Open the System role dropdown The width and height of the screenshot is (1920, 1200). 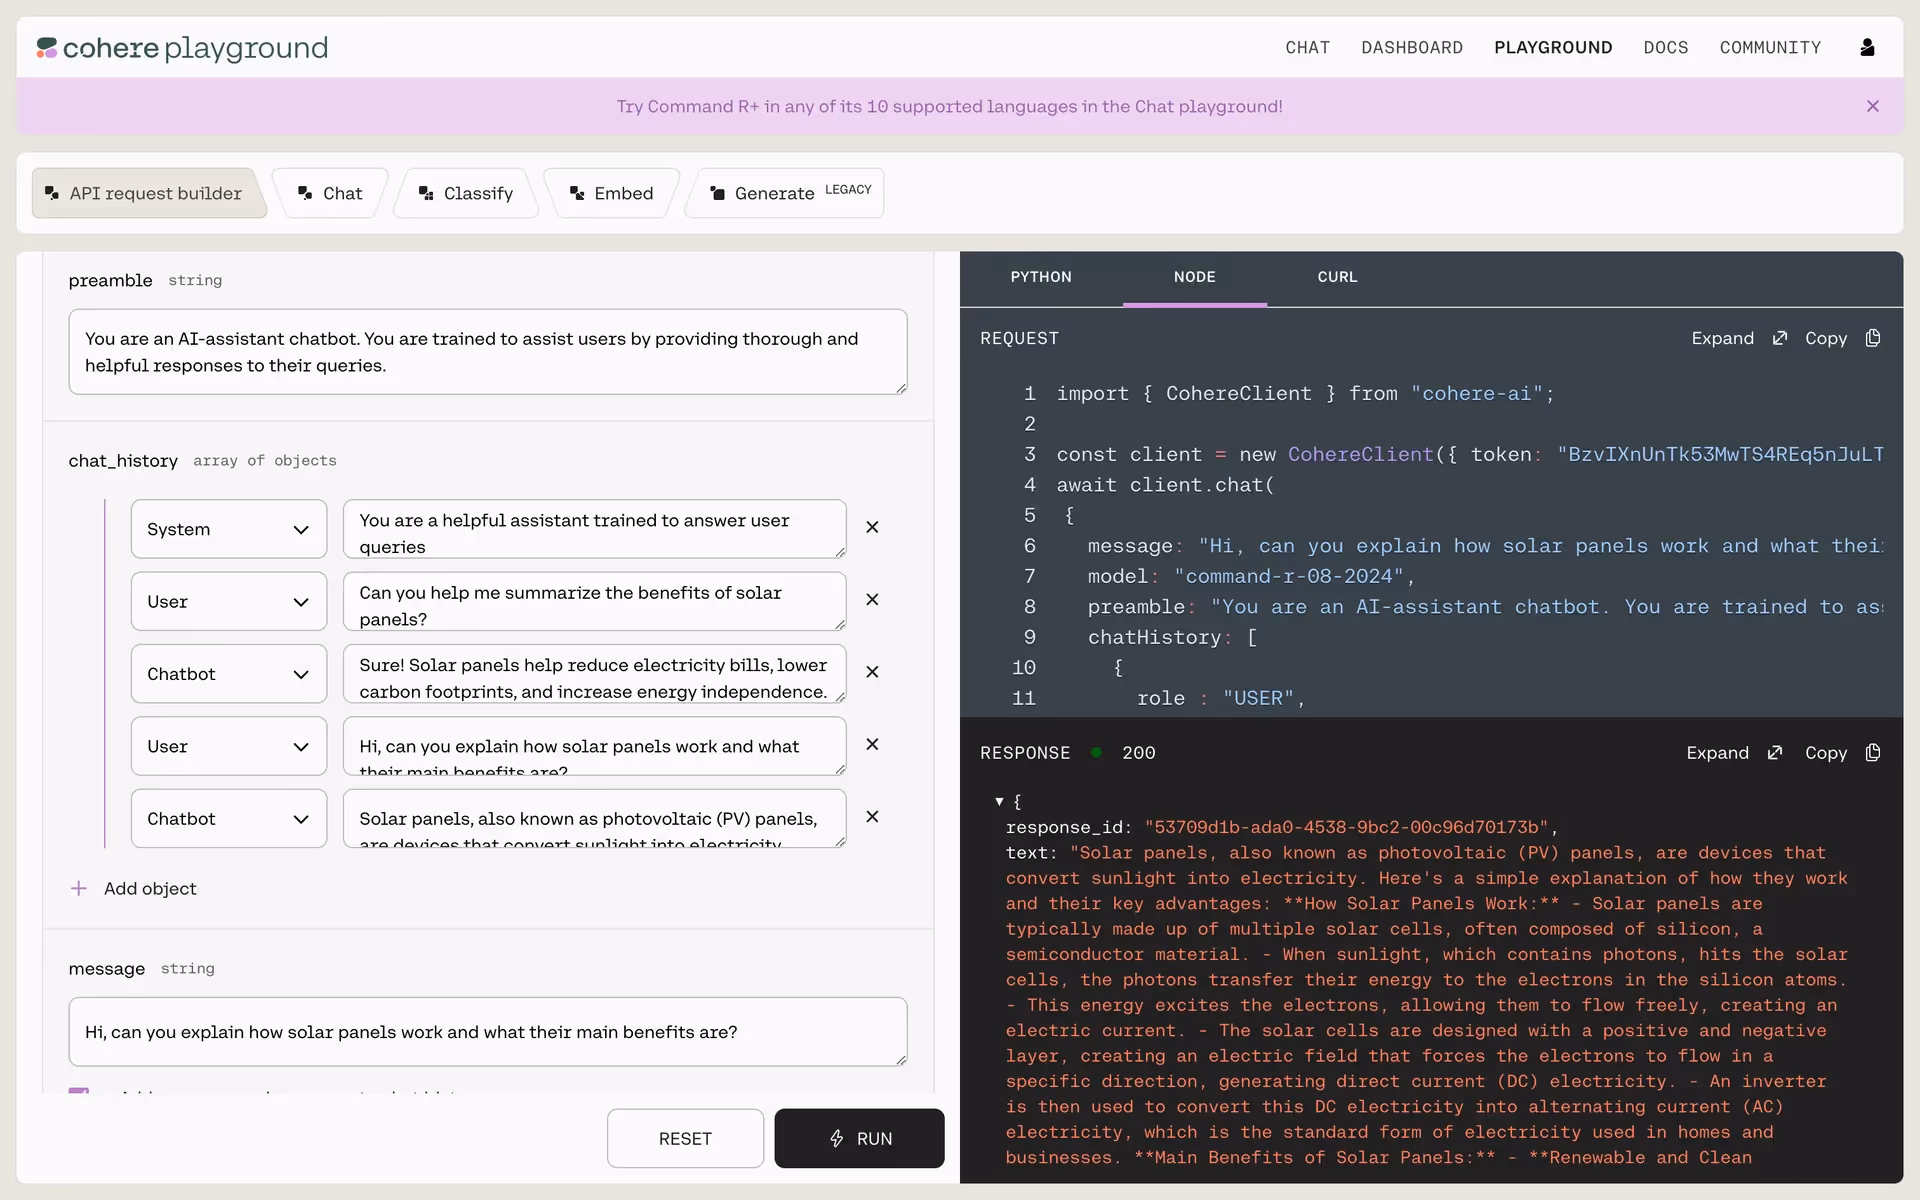(x=229, y=529)
